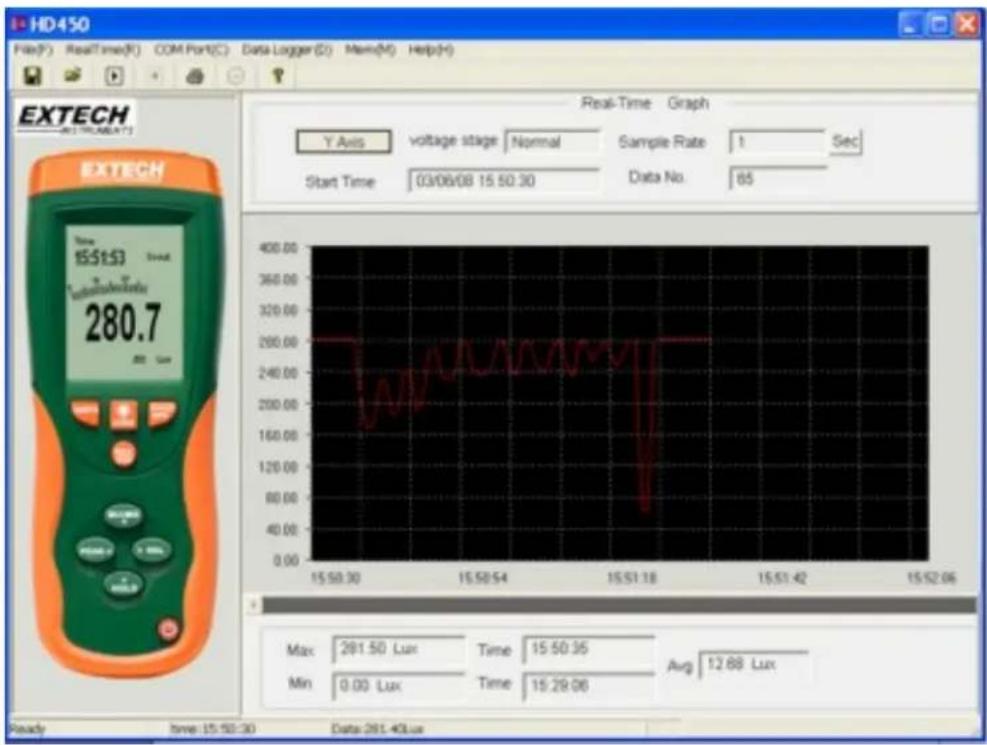Open the File menu

33,50
